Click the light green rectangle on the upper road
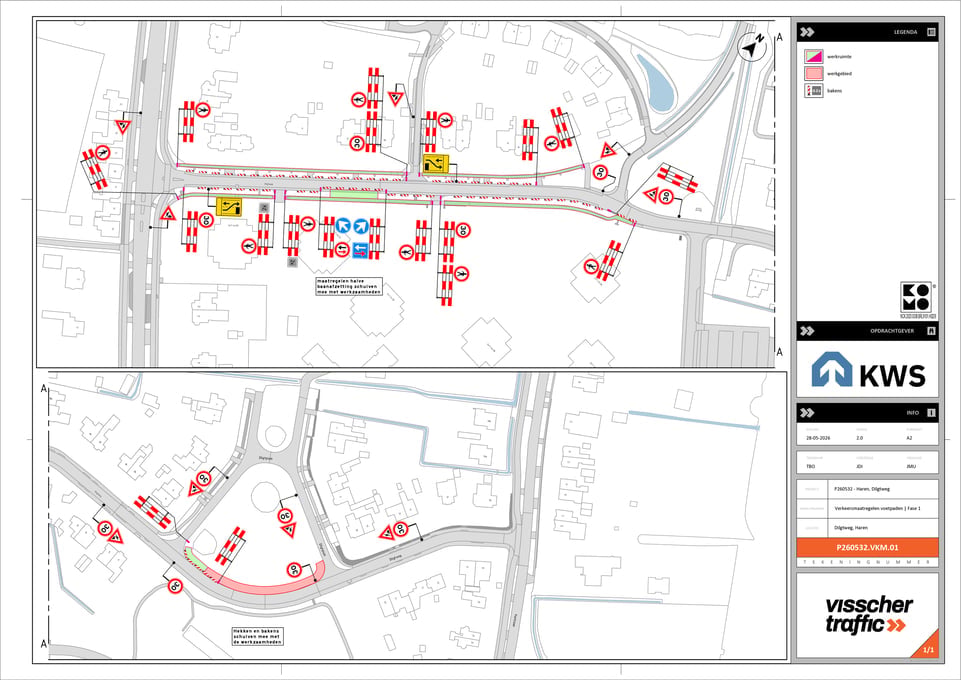Image resolution: width=961 pixels, height=680 pixels. click(354, 194)
